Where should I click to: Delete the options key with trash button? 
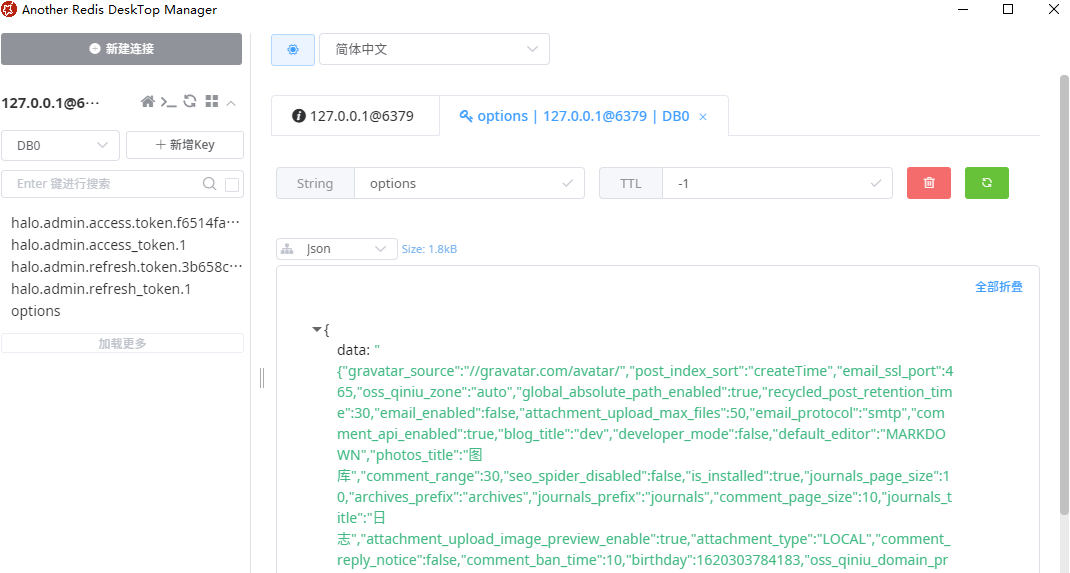(x=929, y=183)
